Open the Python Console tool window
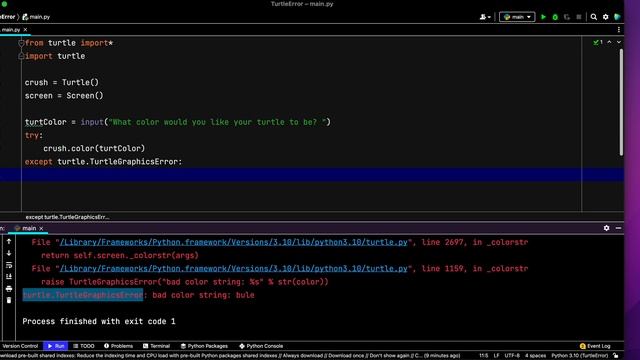The width and height of the screenshot is (640, 360). [261, 346]
